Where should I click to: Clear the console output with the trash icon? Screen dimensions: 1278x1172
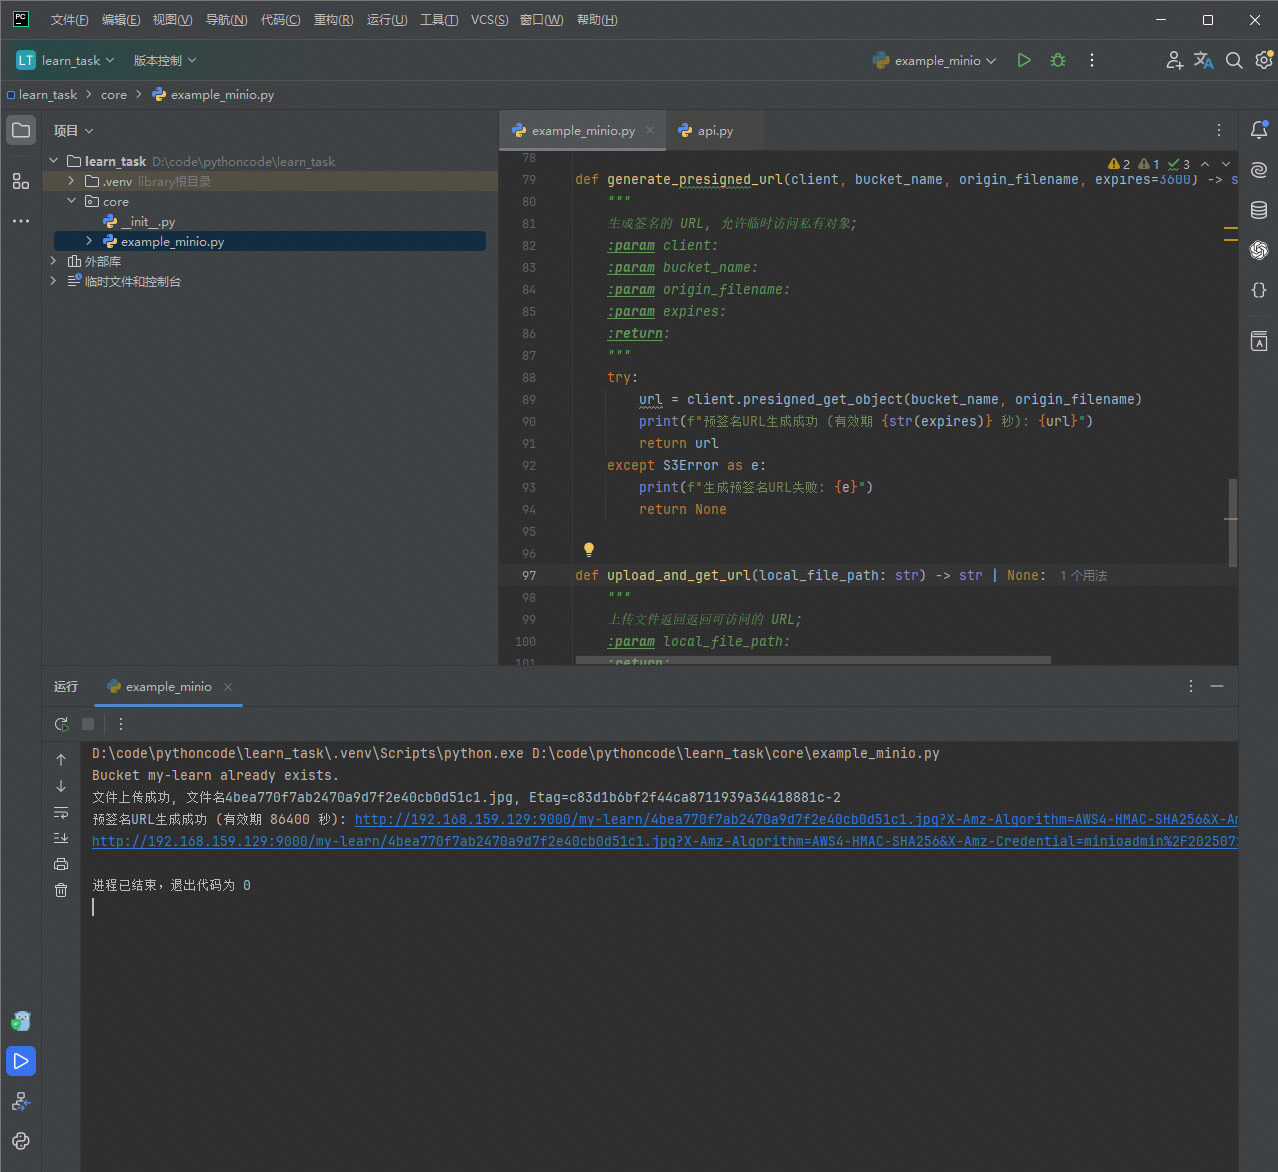point(61,890)
